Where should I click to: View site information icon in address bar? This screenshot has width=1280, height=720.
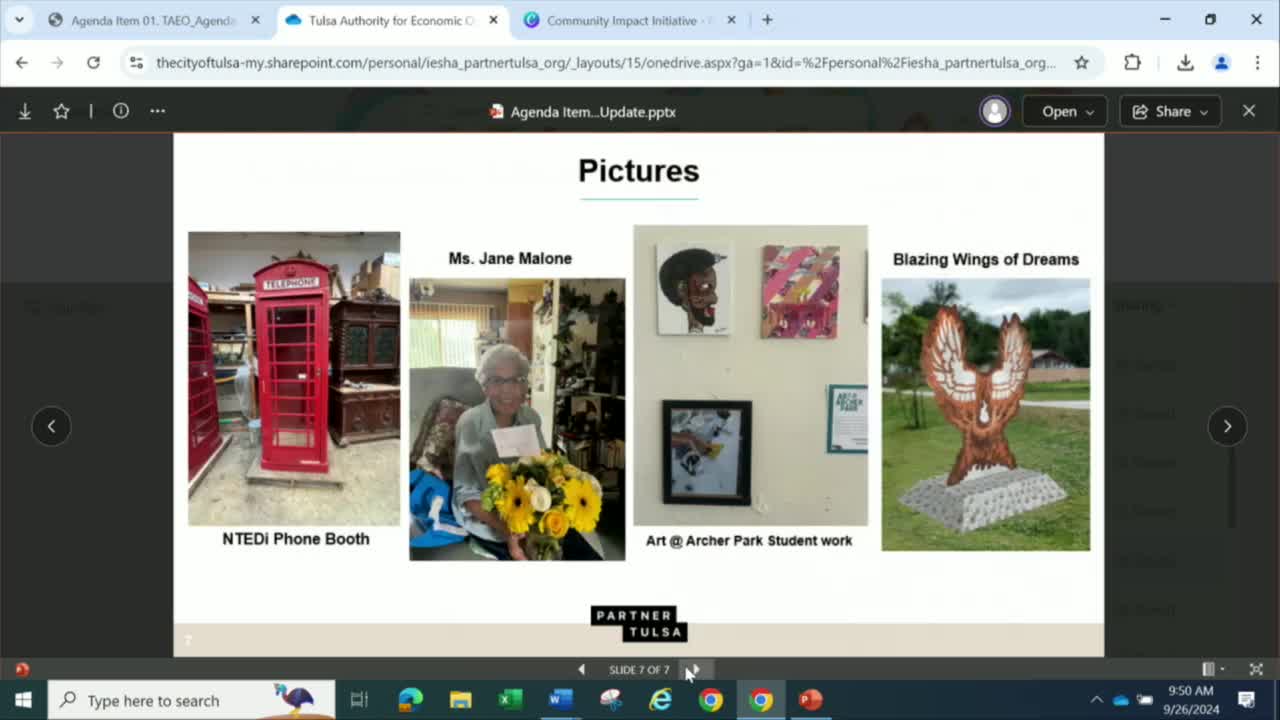coord(137,62)
